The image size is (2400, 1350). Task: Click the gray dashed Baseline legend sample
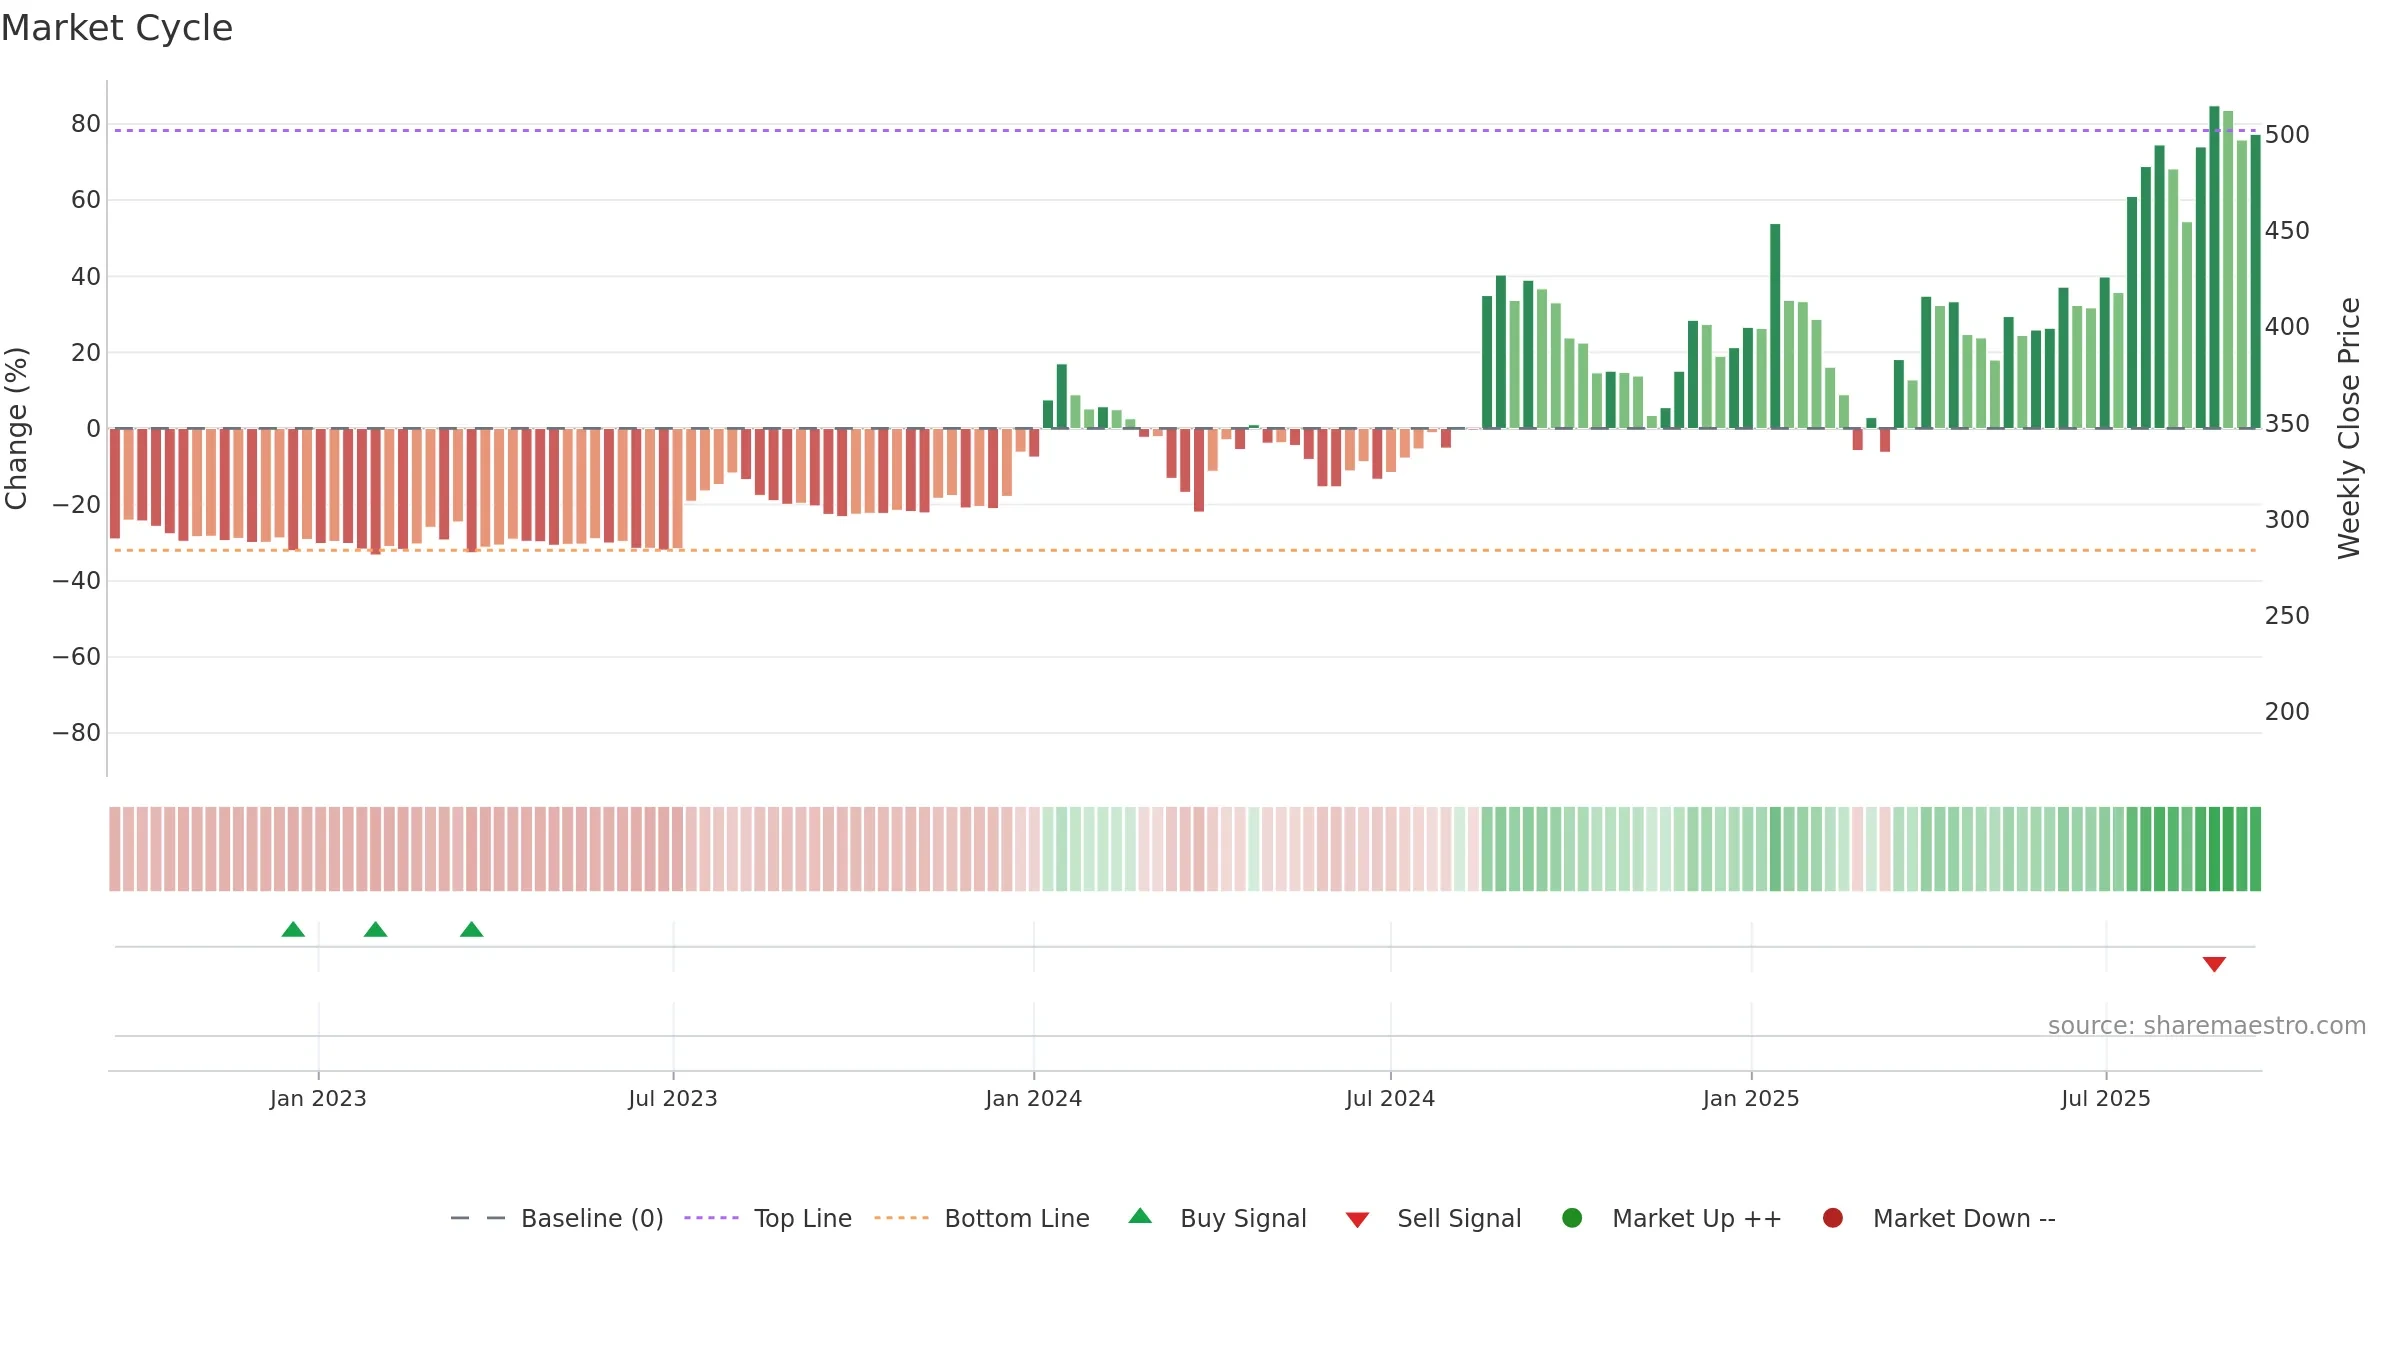[478, 1218]
